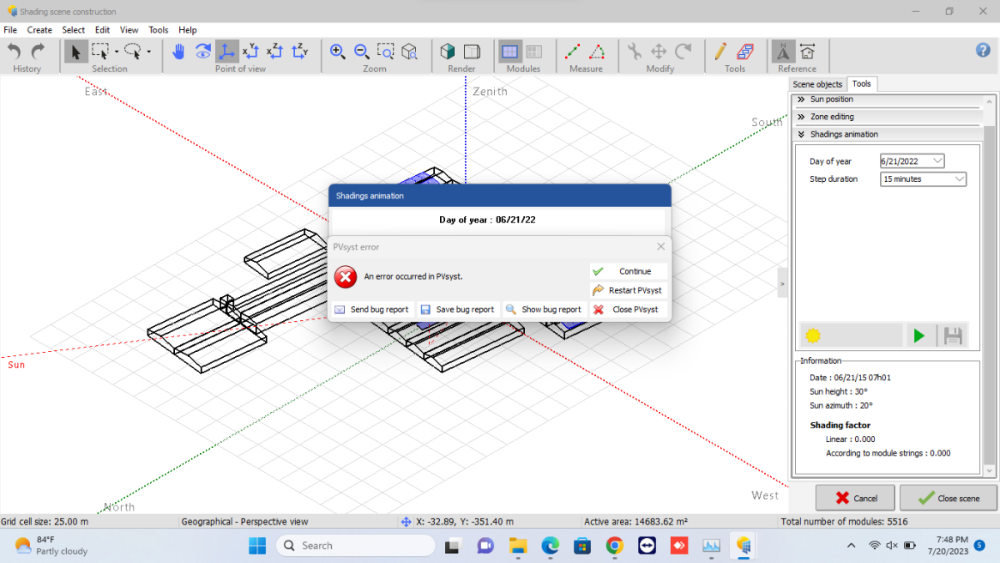Open the Edit menu
The height and width of the screenshot is (563, 1000).
(x=102, y=30)
